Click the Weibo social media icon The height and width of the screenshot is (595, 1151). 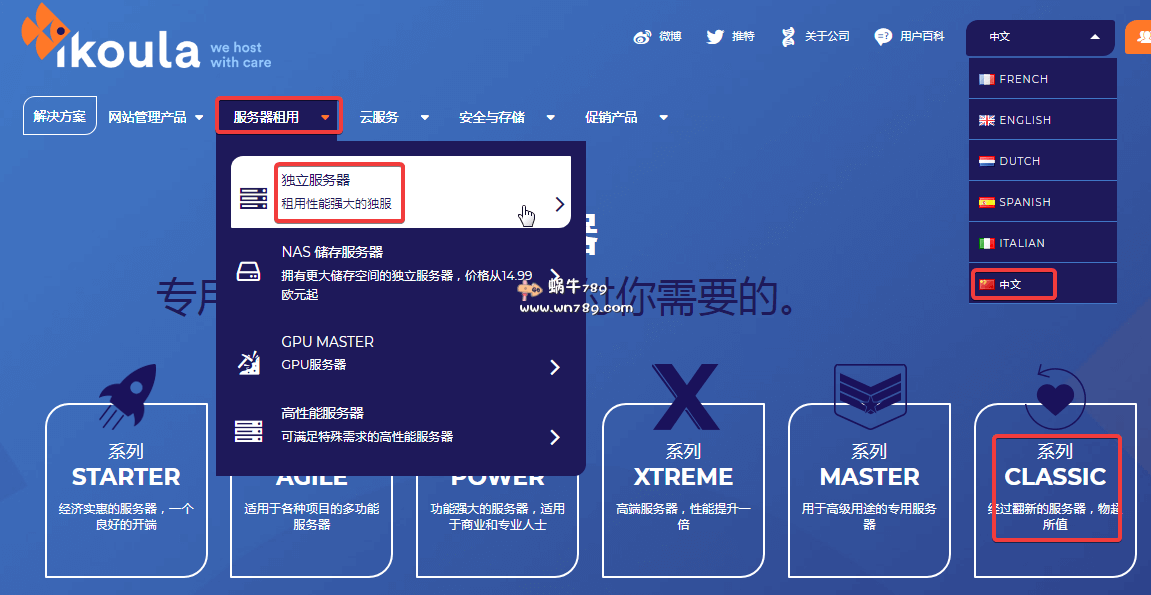644,36
